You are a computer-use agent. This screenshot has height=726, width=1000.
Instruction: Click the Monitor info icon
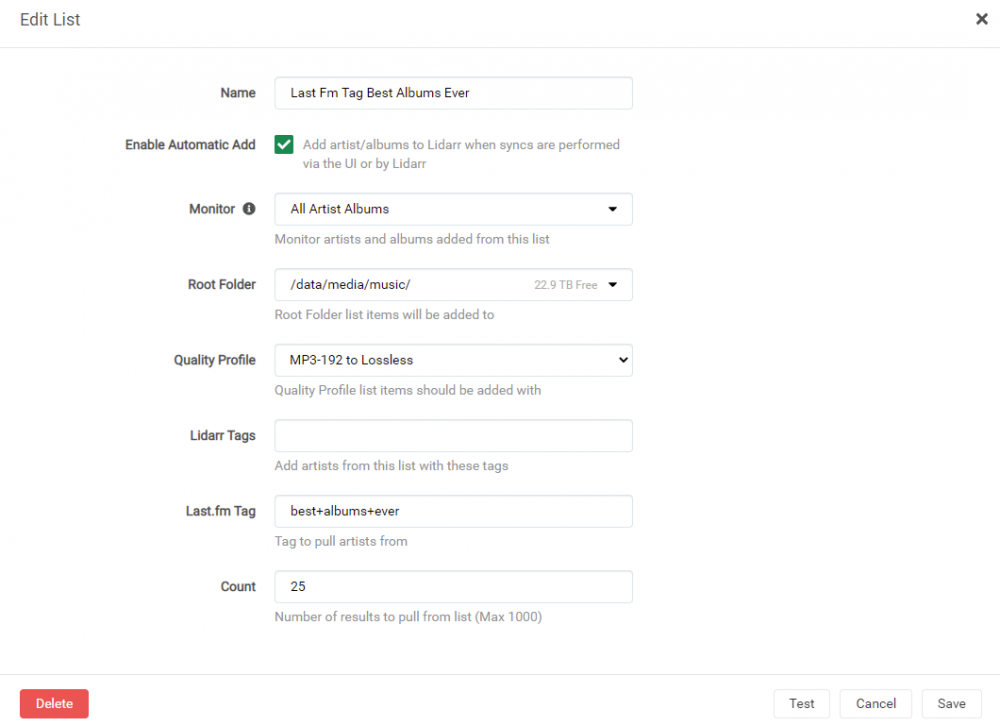point(249,209)
